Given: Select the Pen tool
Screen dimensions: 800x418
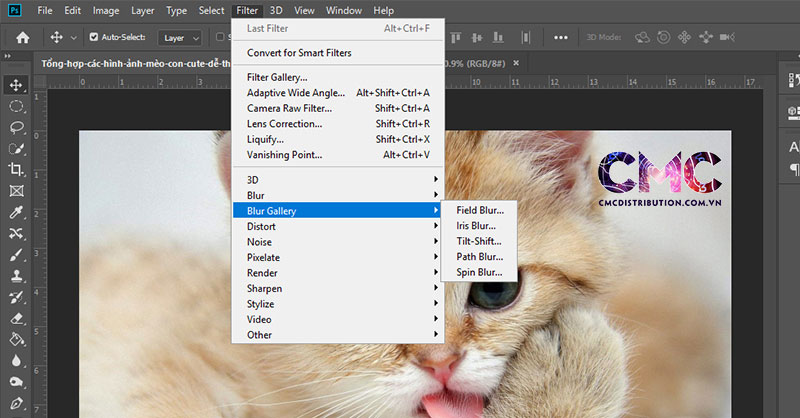Looking at the screenshot, I should (16, 403).
